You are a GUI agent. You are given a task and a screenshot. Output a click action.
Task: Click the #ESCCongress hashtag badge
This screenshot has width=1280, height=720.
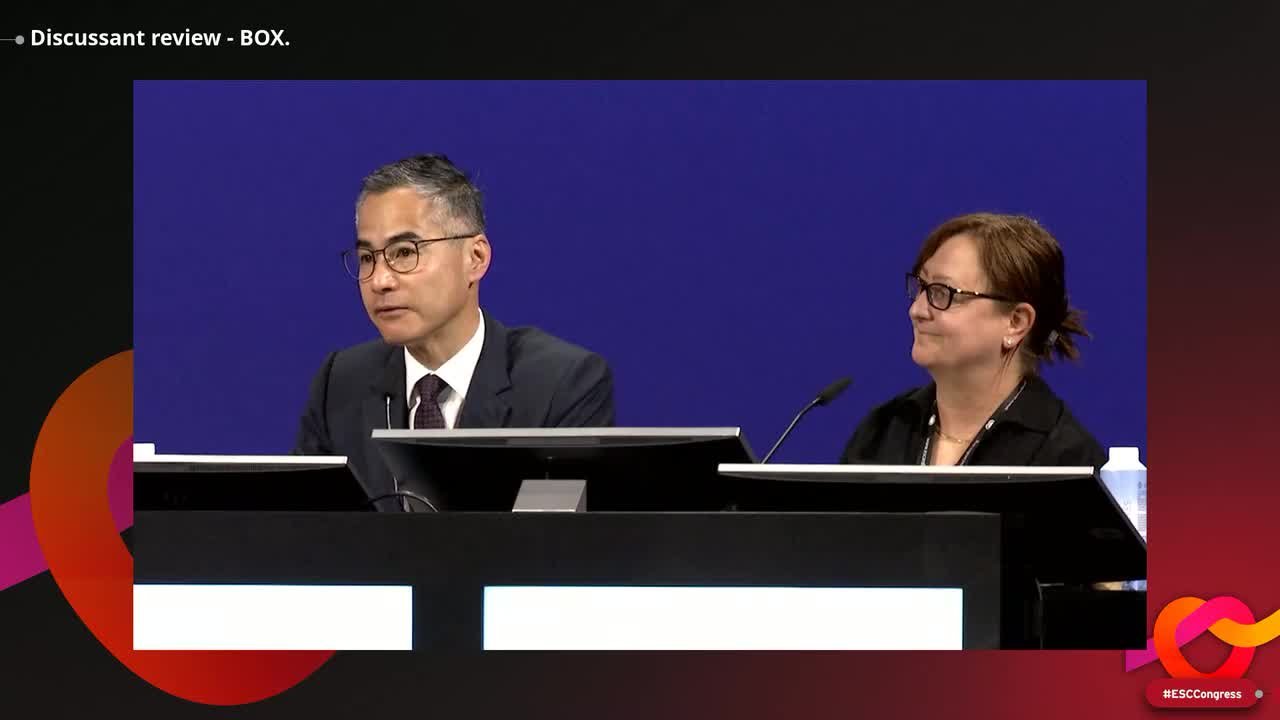click(x=1202, y=694)
